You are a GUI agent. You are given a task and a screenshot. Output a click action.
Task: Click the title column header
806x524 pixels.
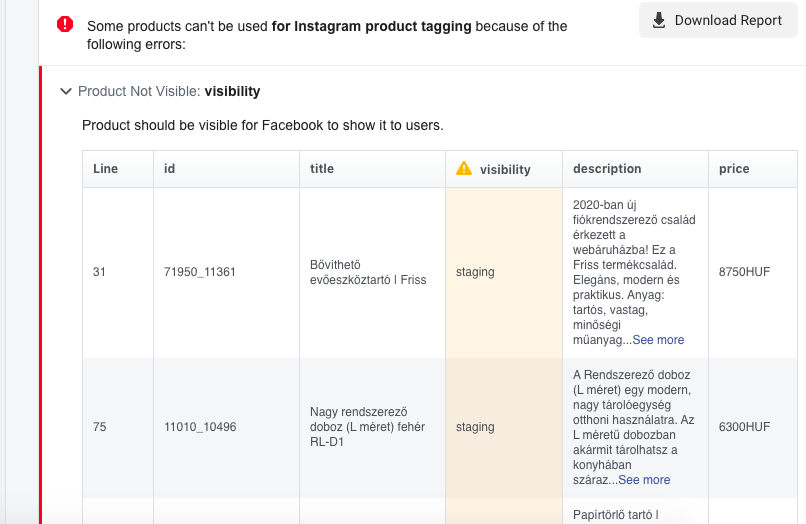(372, 169)
